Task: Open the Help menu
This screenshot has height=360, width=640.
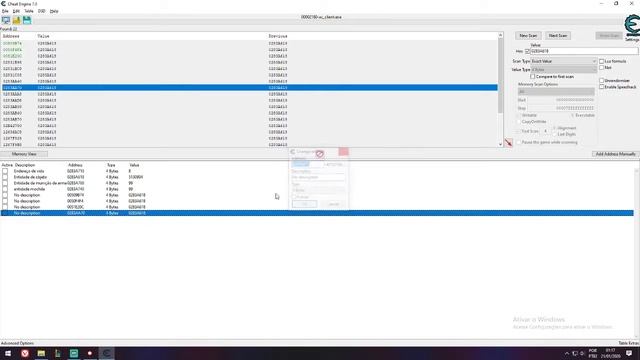Action: 54,11
